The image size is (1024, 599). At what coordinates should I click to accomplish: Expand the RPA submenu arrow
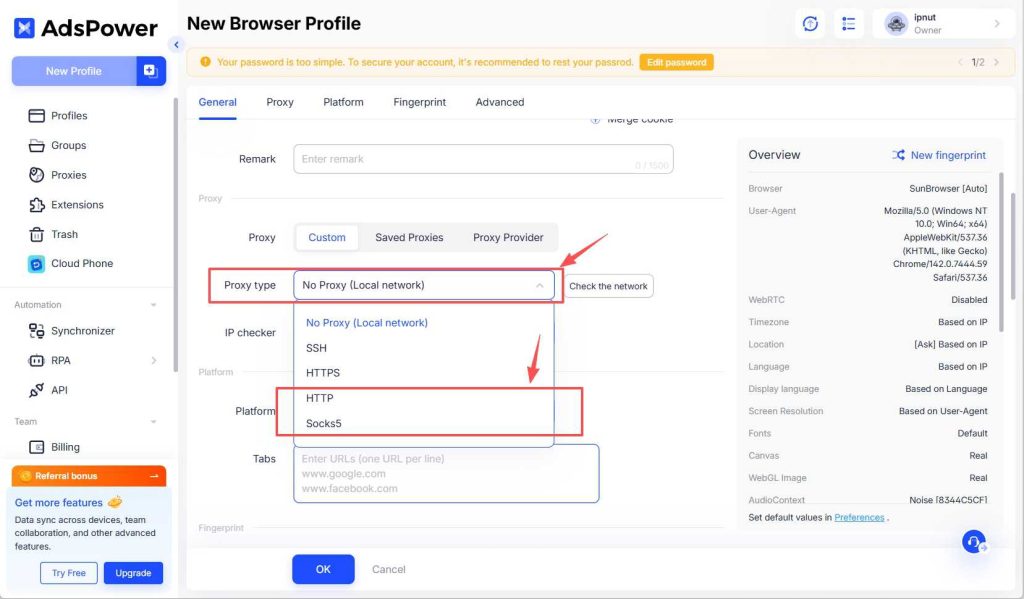point(154,361)
